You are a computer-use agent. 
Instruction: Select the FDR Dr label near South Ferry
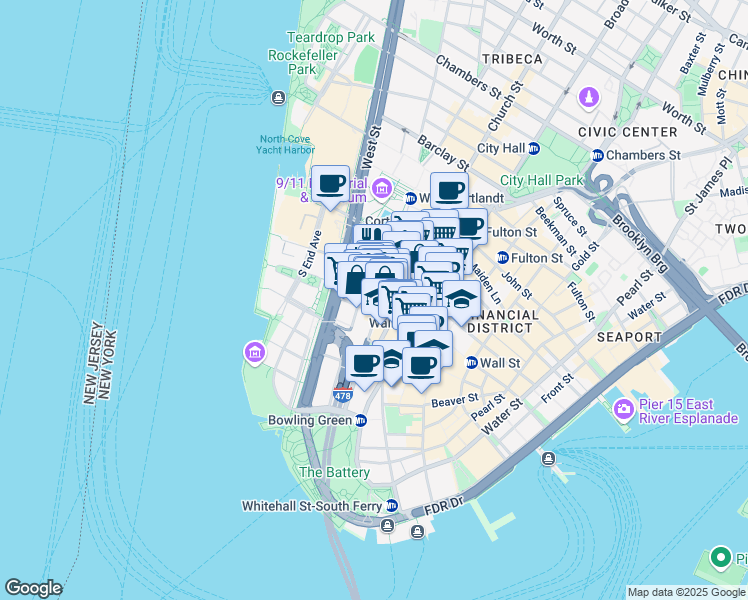click(x=444, y=506)
